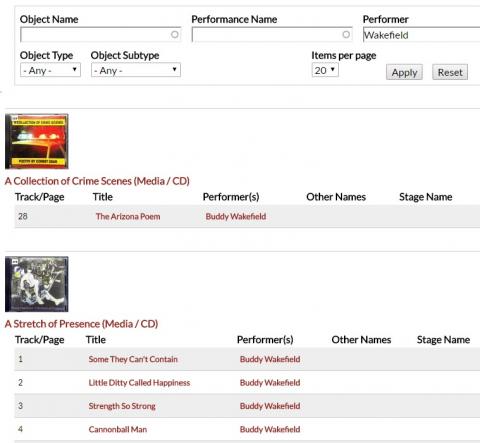Click the Reset button
This screenshot has height=443, width=480.
450,72
